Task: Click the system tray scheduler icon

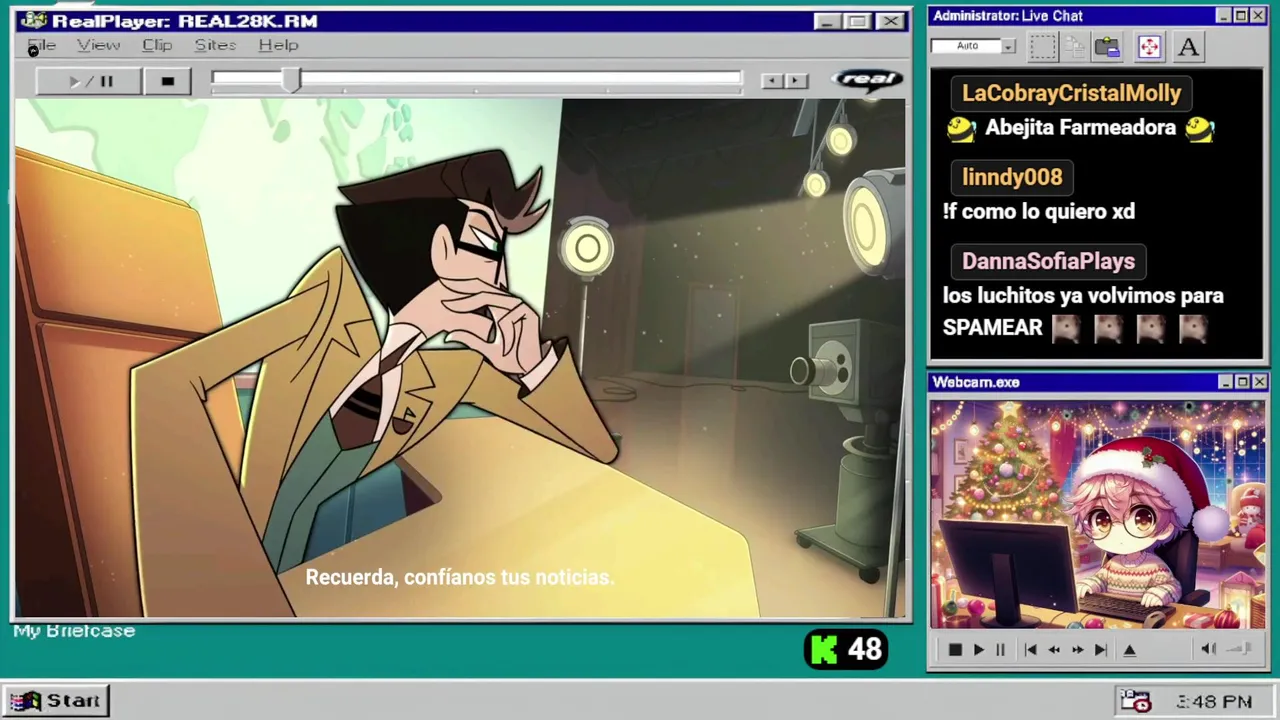Action: click(x=1136, y=701)
